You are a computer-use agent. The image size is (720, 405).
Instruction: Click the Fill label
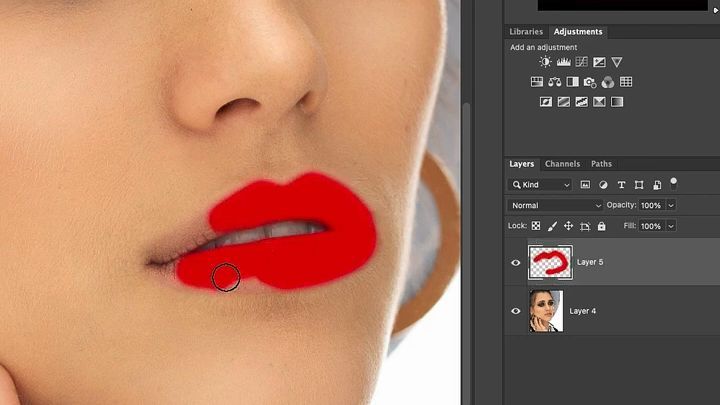(x=630, y=226)
